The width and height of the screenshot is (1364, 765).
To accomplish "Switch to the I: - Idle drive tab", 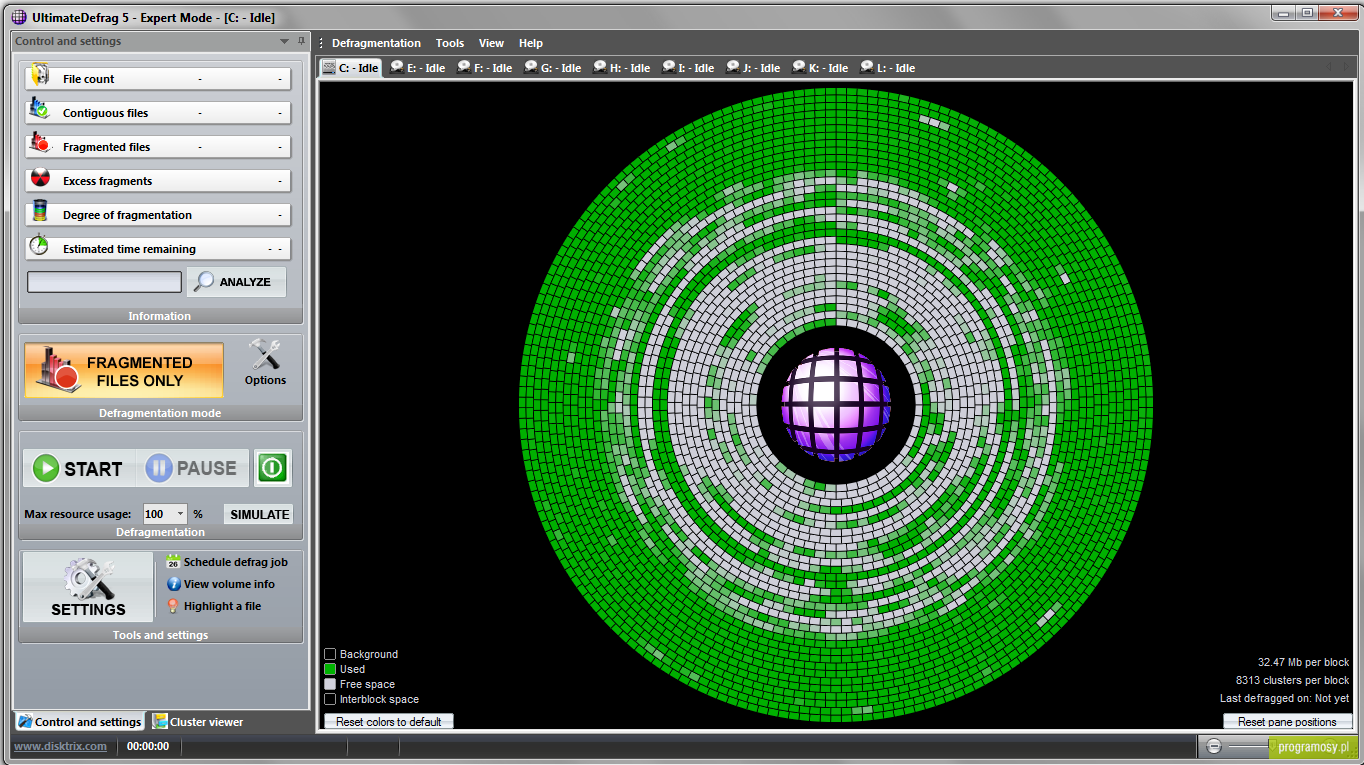I will click(x=687, y=68).
